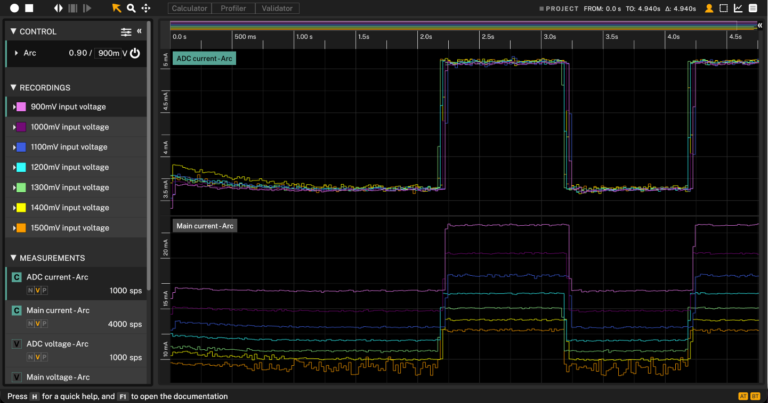The height and width of the screenshot is (403, 768).
Task: Stop recording with the square stop button
Action: 29,8
